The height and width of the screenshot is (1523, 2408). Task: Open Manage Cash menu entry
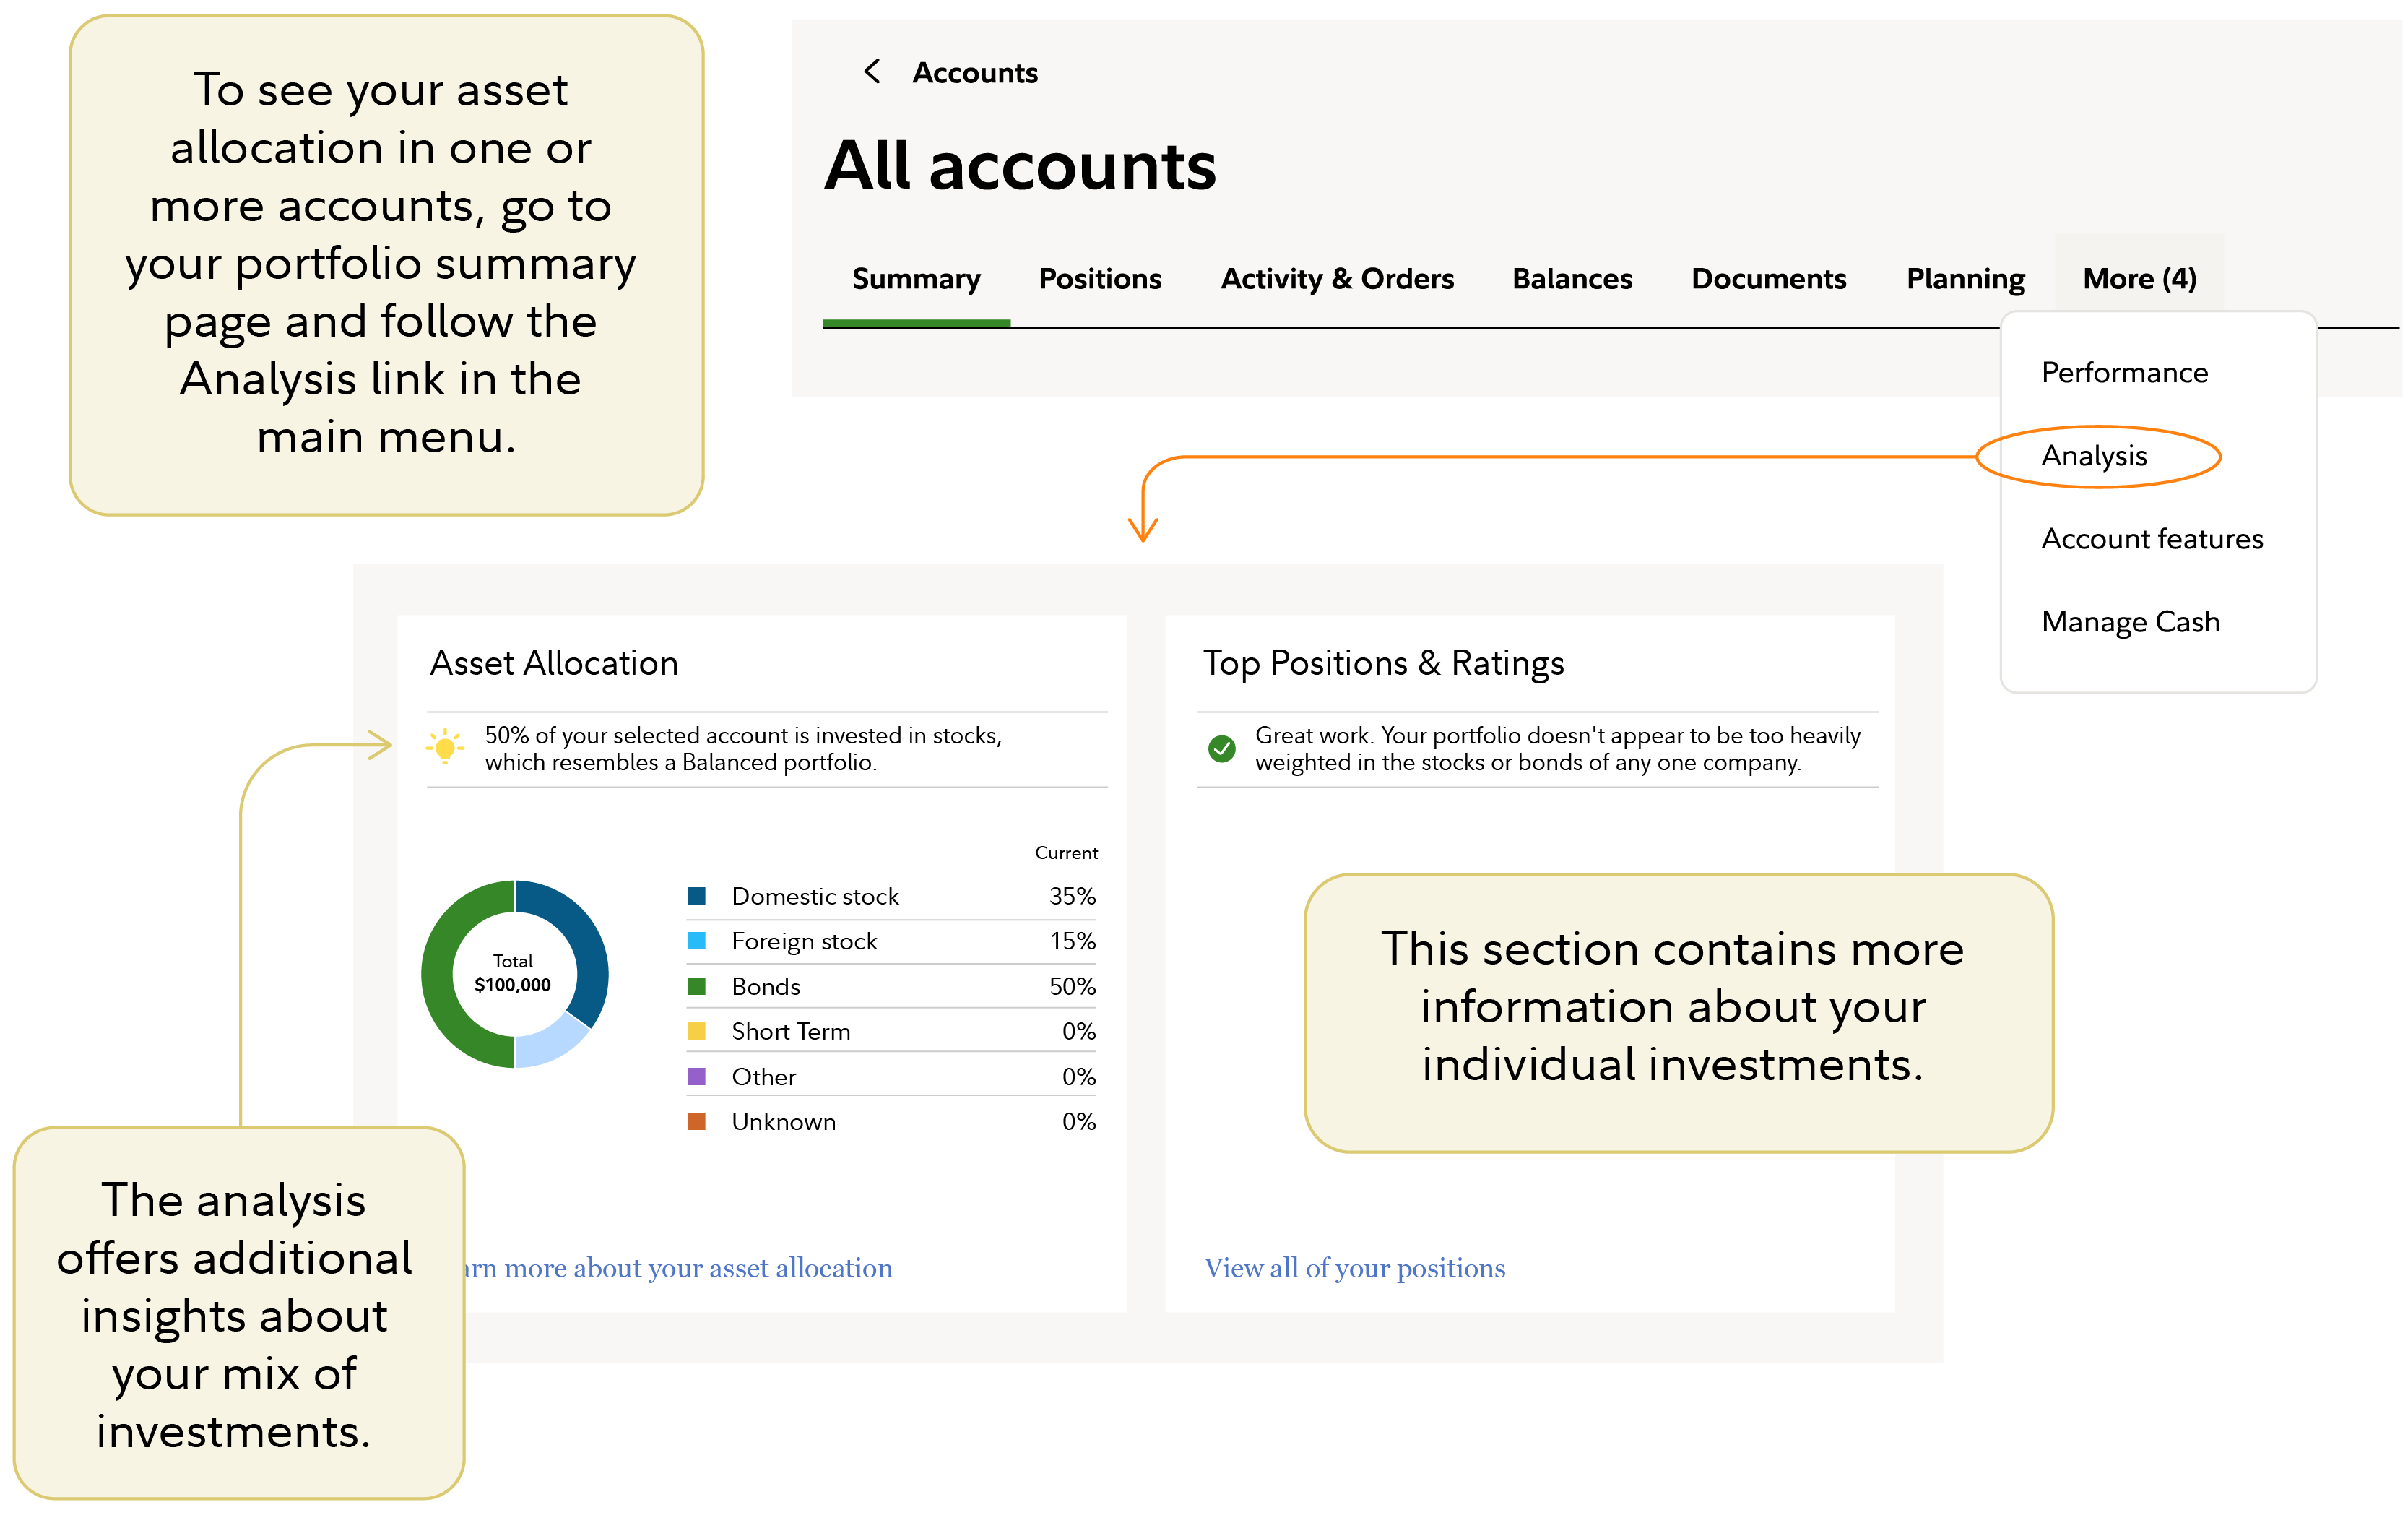[x=2130, y=622]
